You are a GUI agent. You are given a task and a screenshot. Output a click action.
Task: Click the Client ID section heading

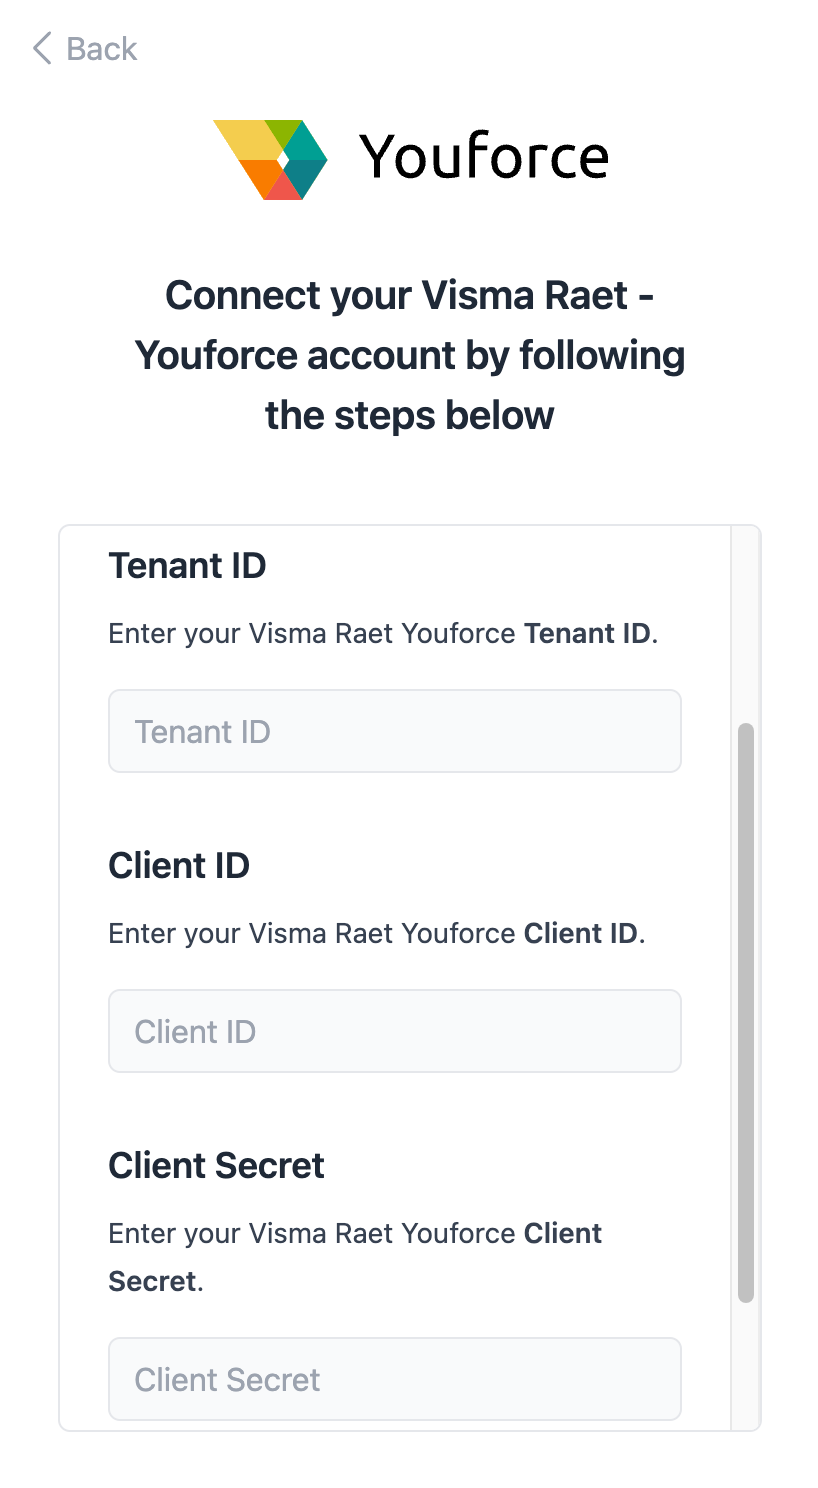pos(179,866)
